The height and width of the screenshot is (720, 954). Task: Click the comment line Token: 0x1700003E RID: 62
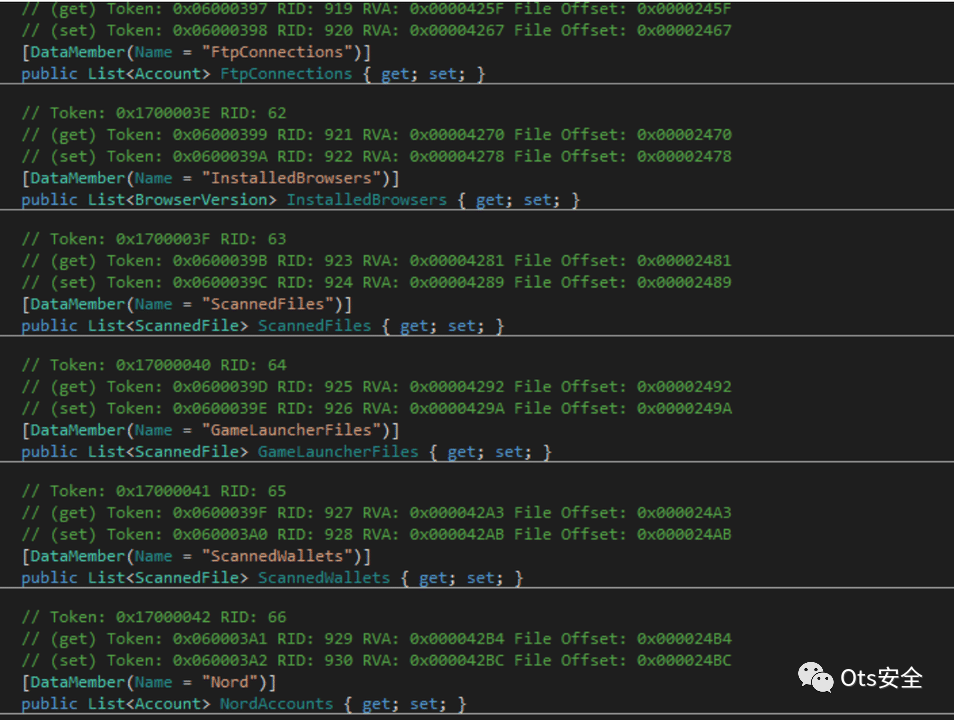[154, 113]
